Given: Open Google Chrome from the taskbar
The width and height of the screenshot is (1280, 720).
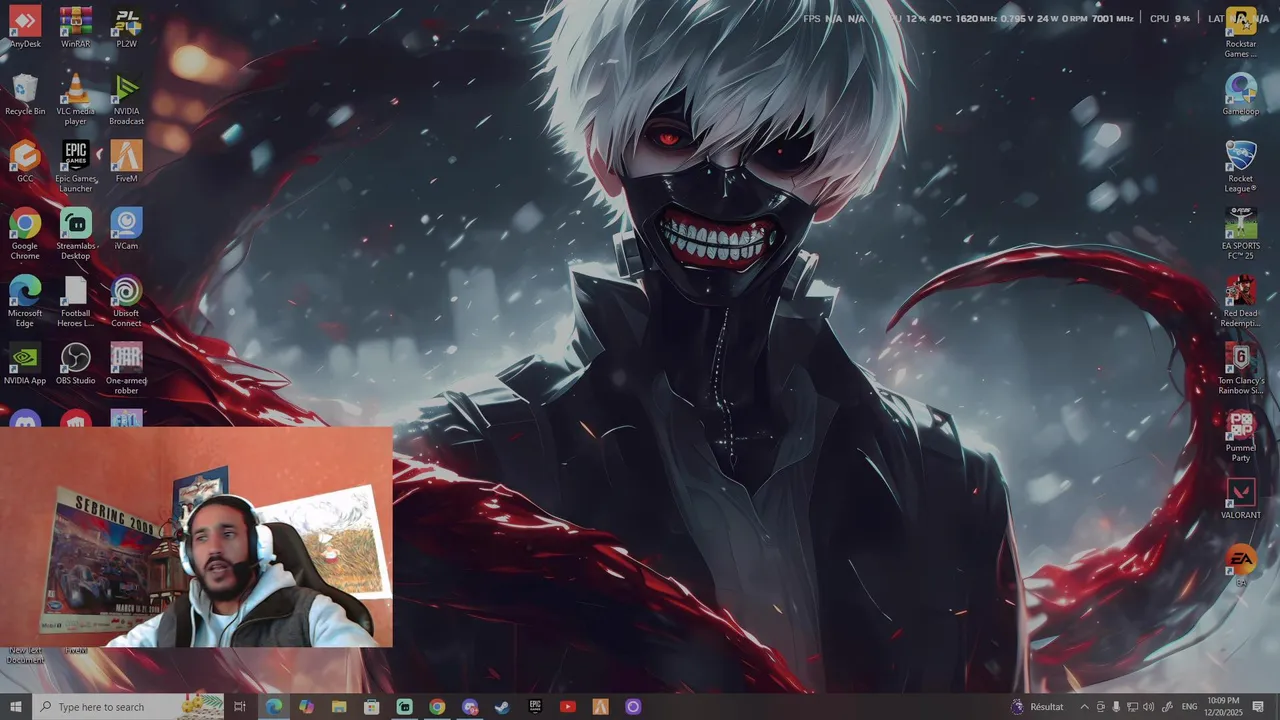Looking at the screenshot, I should pyautogui.click(x=437, y=707).
